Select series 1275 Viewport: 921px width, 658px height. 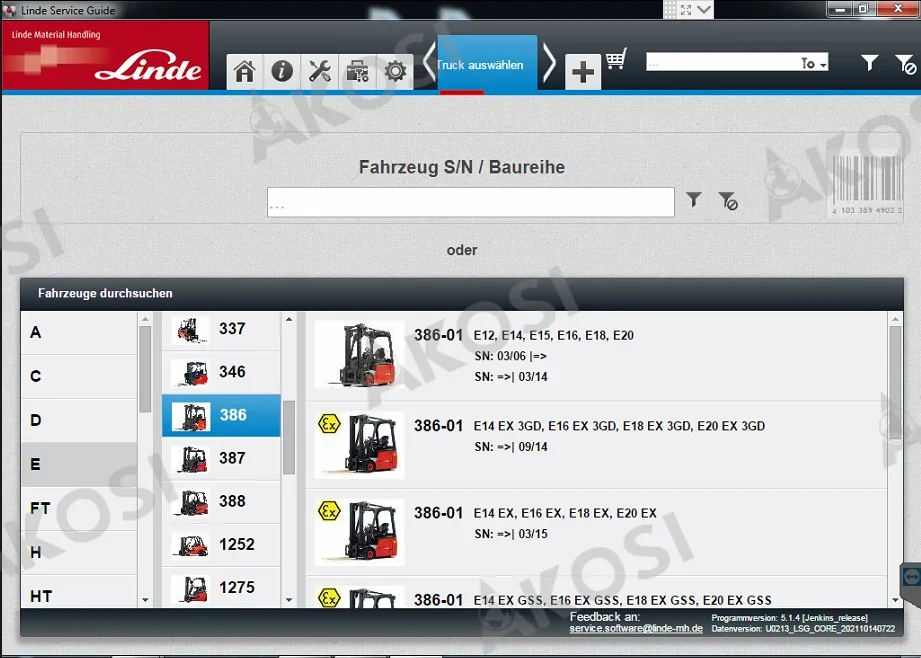[221, 588]
